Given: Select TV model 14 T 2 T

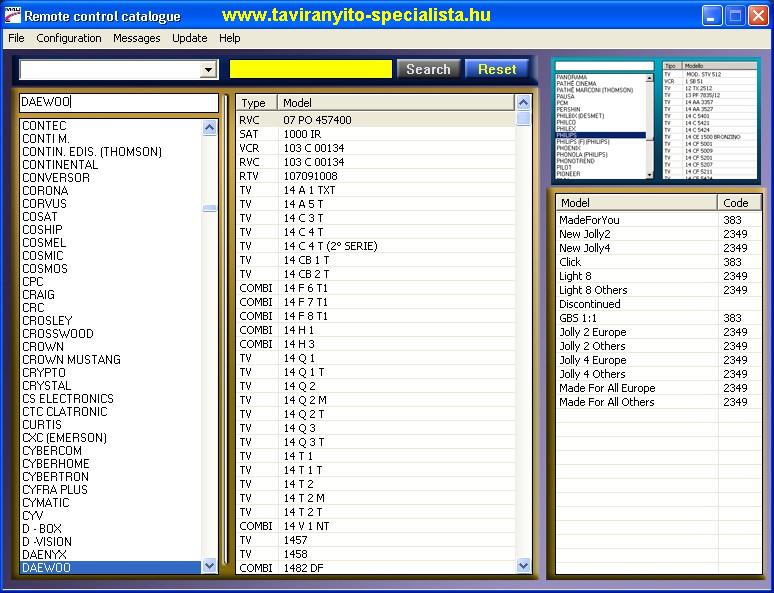Looking at the screenshot, I should pyautogui.click(x=376, y=512).
